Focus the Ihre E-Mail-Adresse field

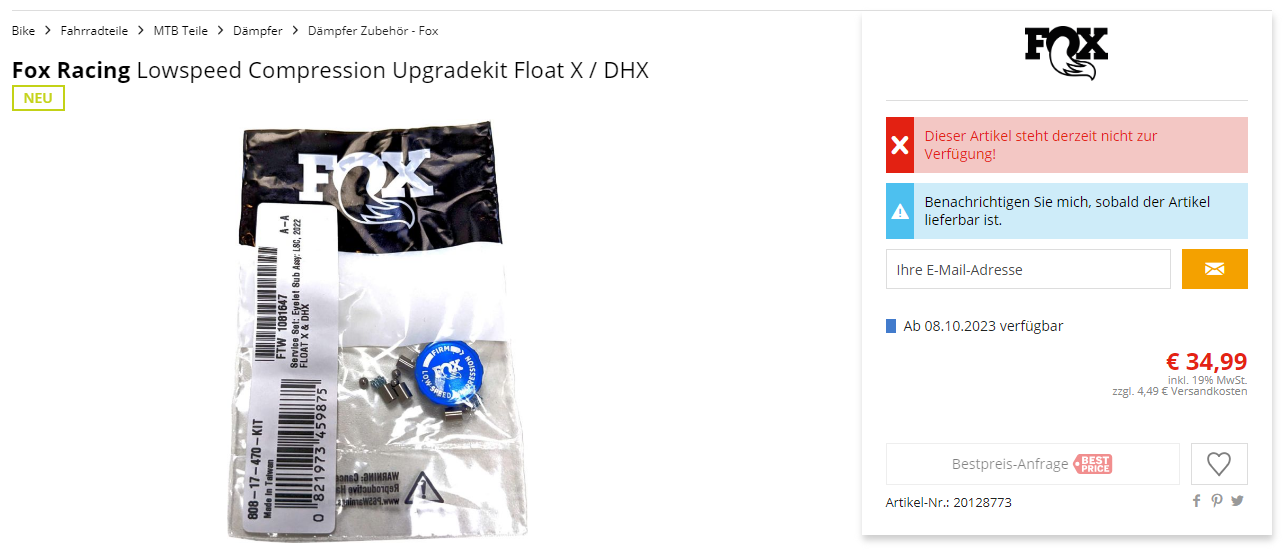[1028, 269]
